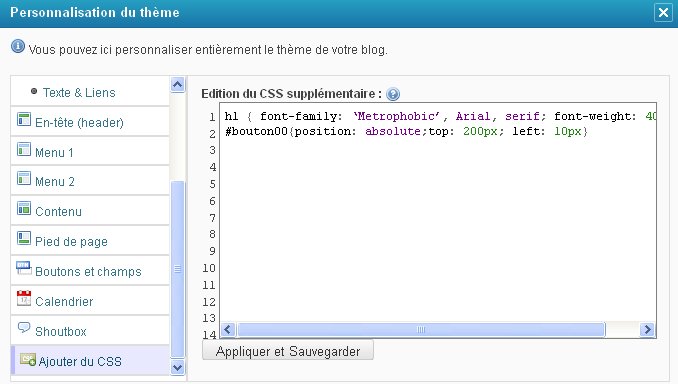Click the Menu 1 layout icon

pyautogui.click(x=24, y=149)
